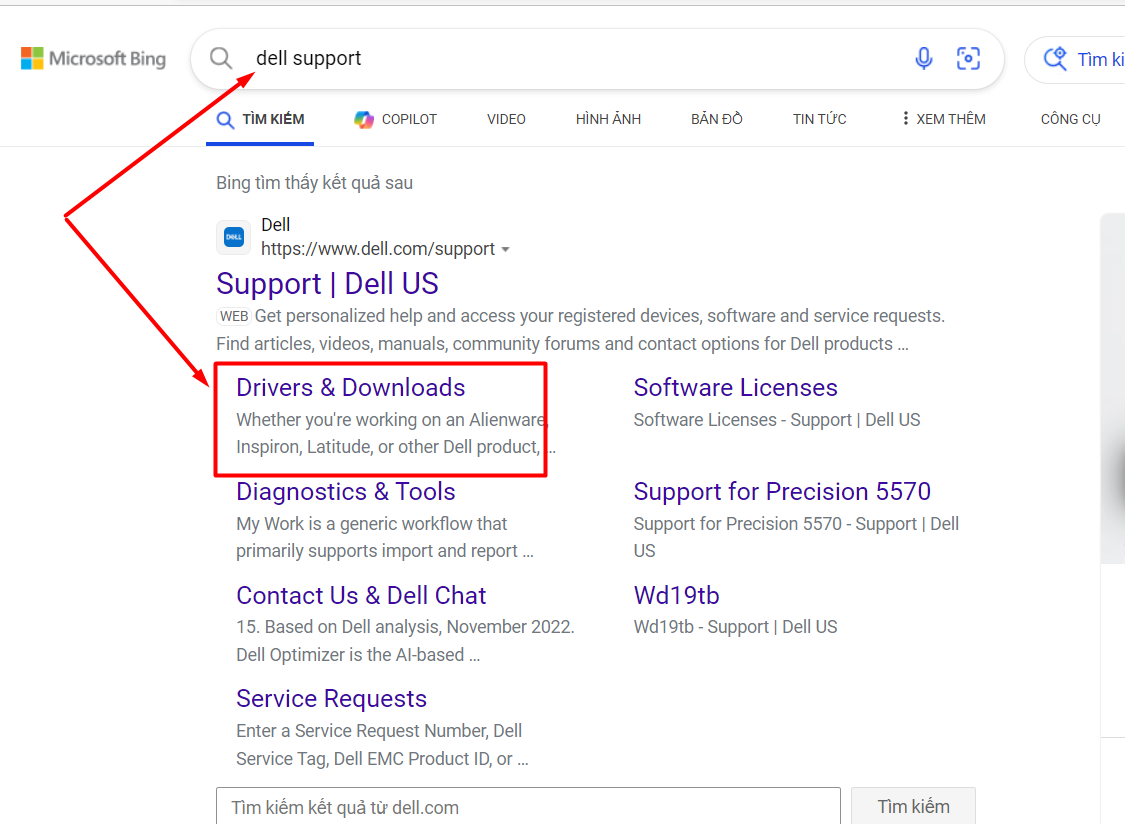Focus the dell.com site search field

pyautogui.click(x=528, y=807)
